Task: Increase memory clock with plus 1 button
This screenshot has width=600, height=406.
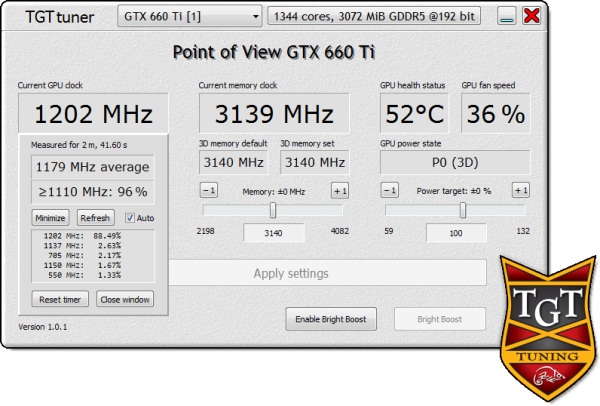Action: pos(340,191)
